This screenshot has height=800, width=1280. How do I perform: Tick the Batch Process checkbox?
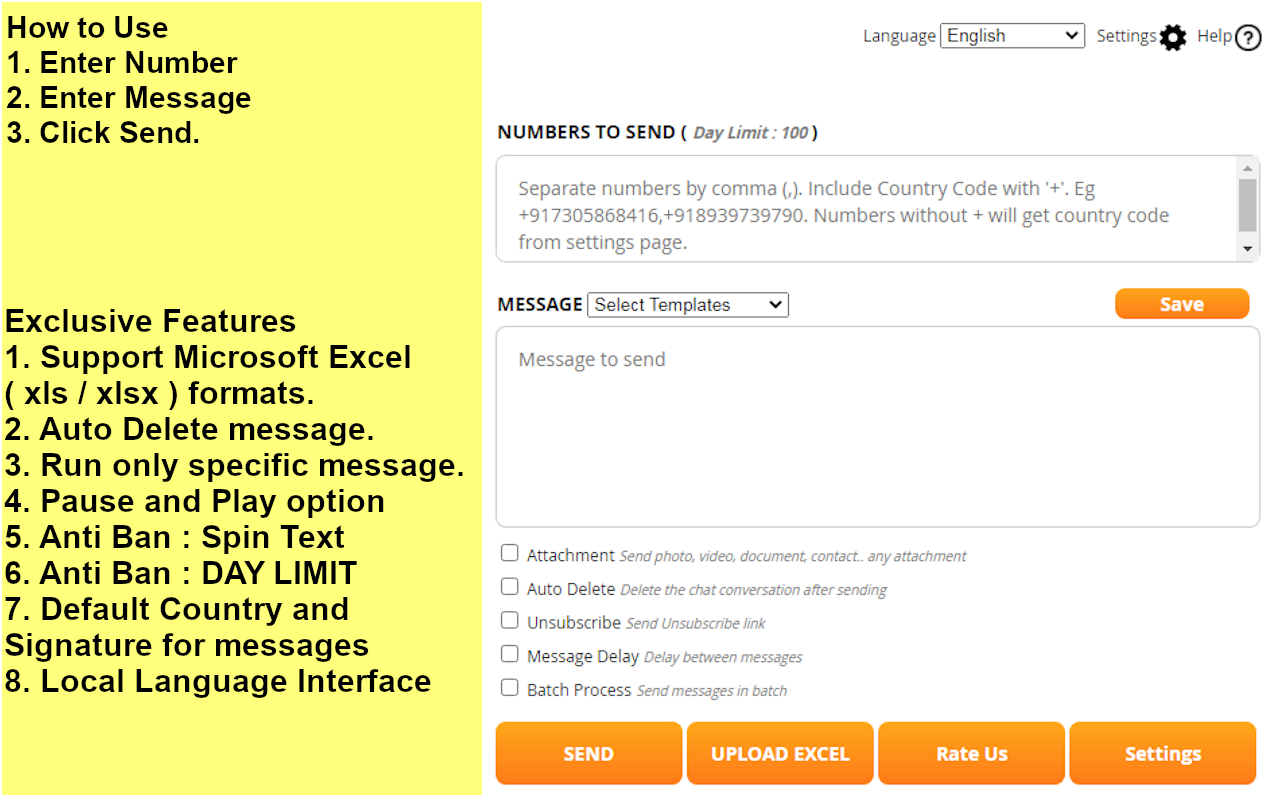click(510, 688)
